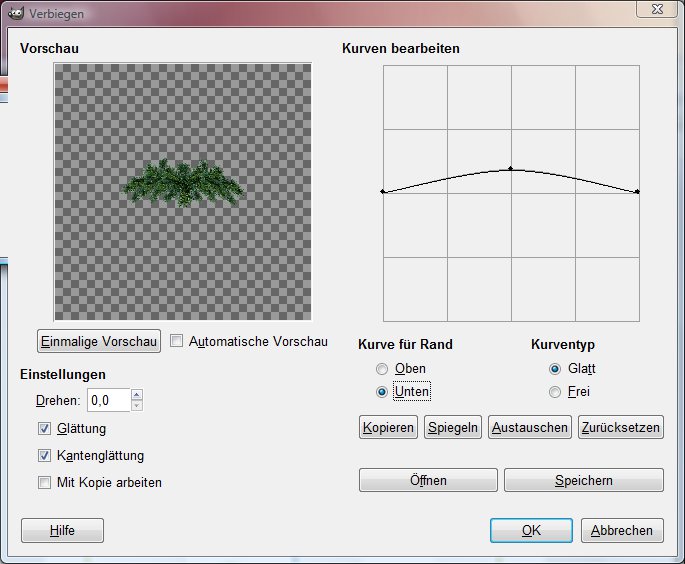This screenshot has width=685, height=564.
Task: Choose the Glatt curve type
Action: pyautogui.click(x=555, y=369)
